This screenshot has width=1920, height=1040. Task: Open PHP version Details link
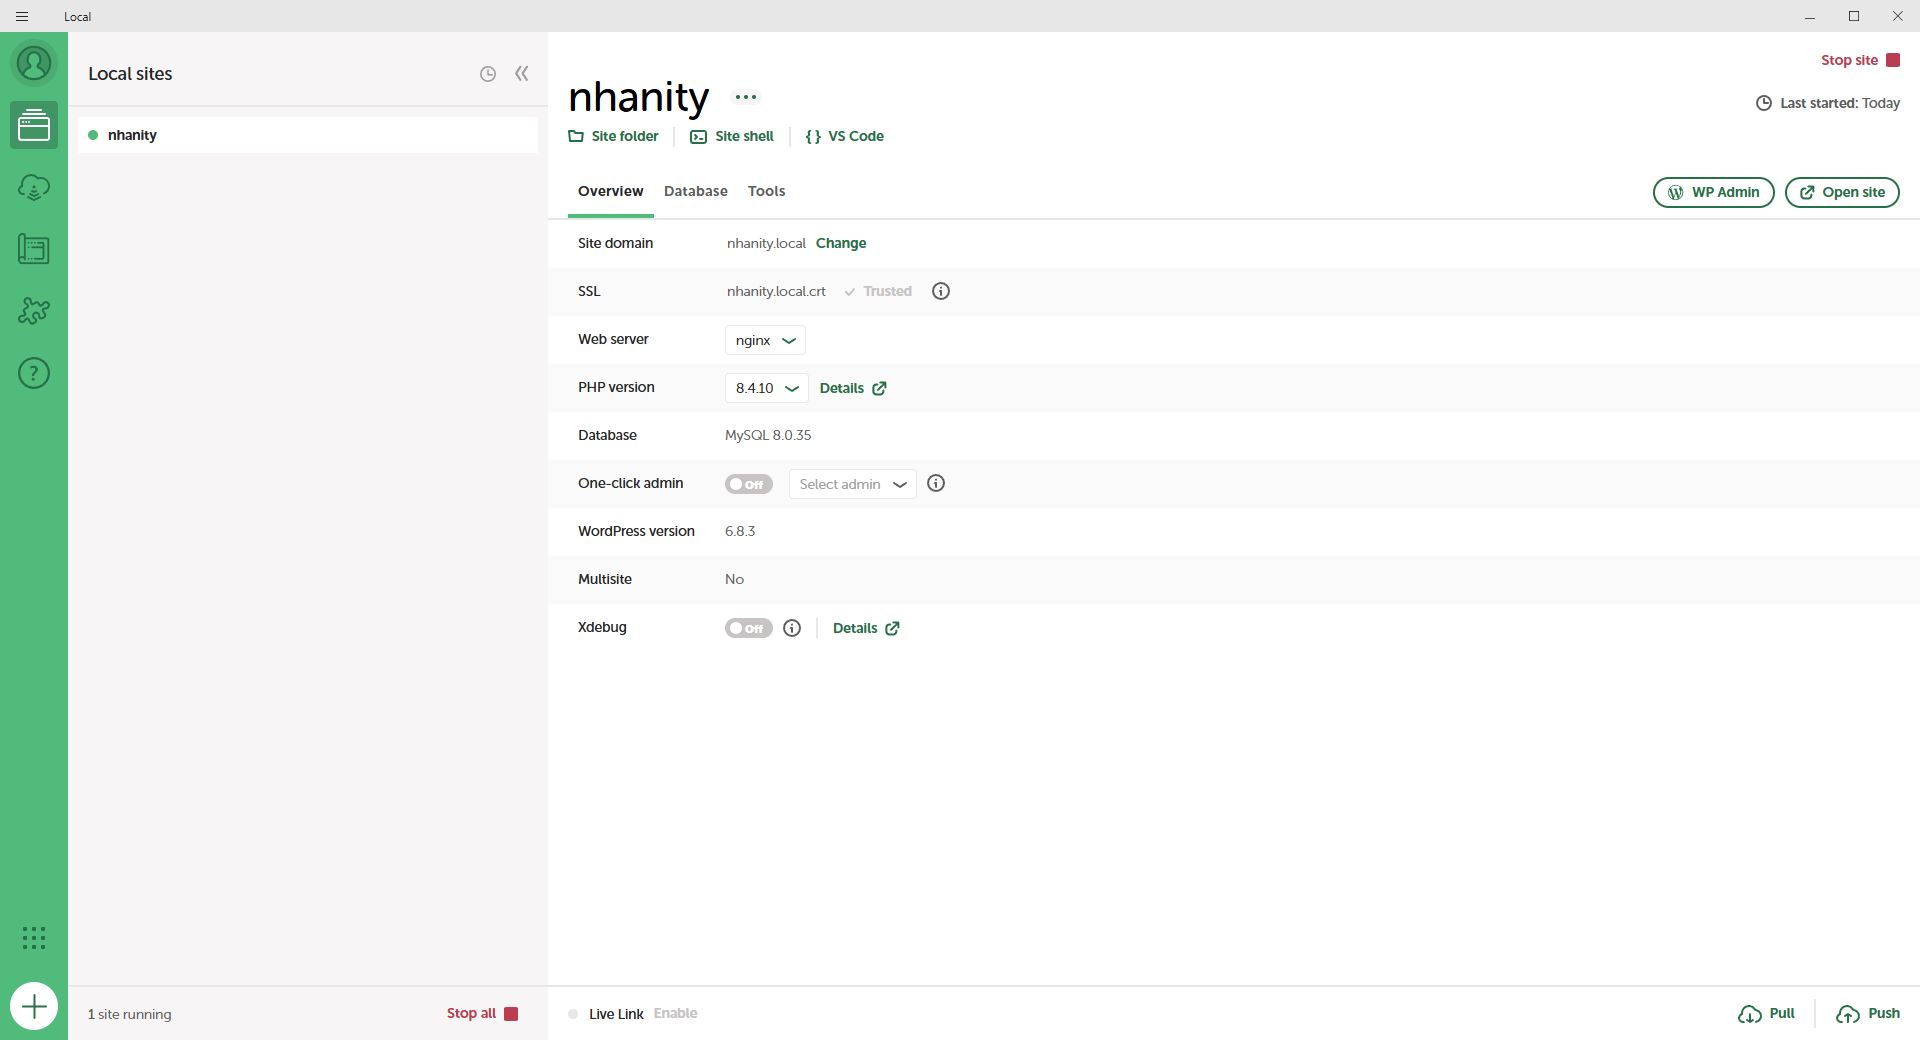tap(853, 388)
